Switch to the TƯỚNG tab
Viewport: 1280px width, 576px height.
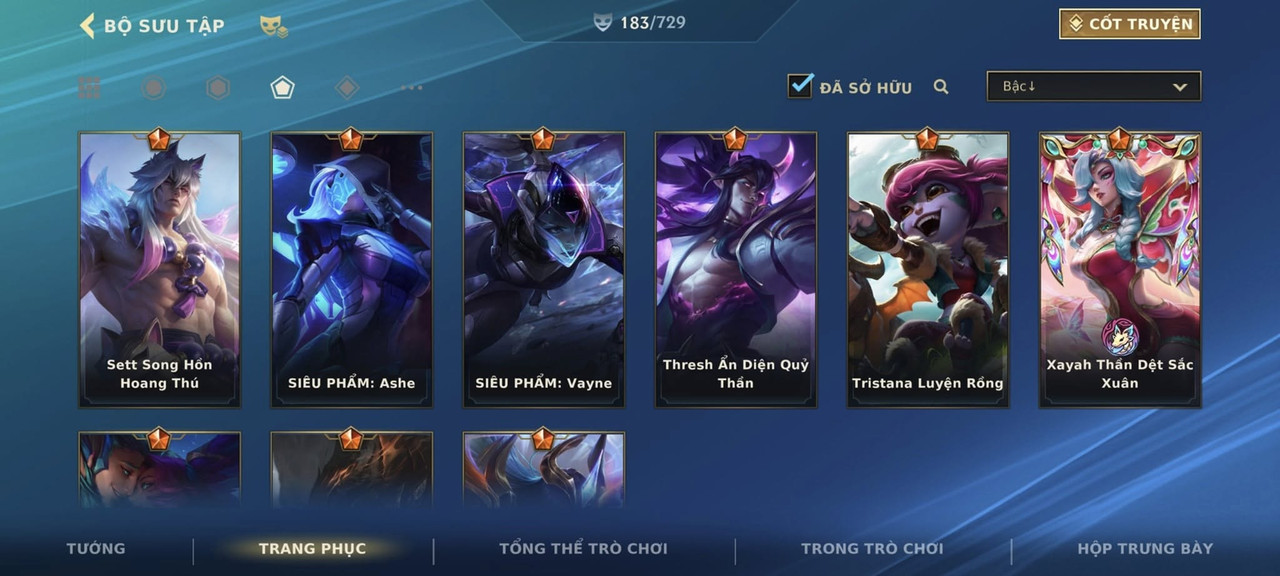point(96,548)
